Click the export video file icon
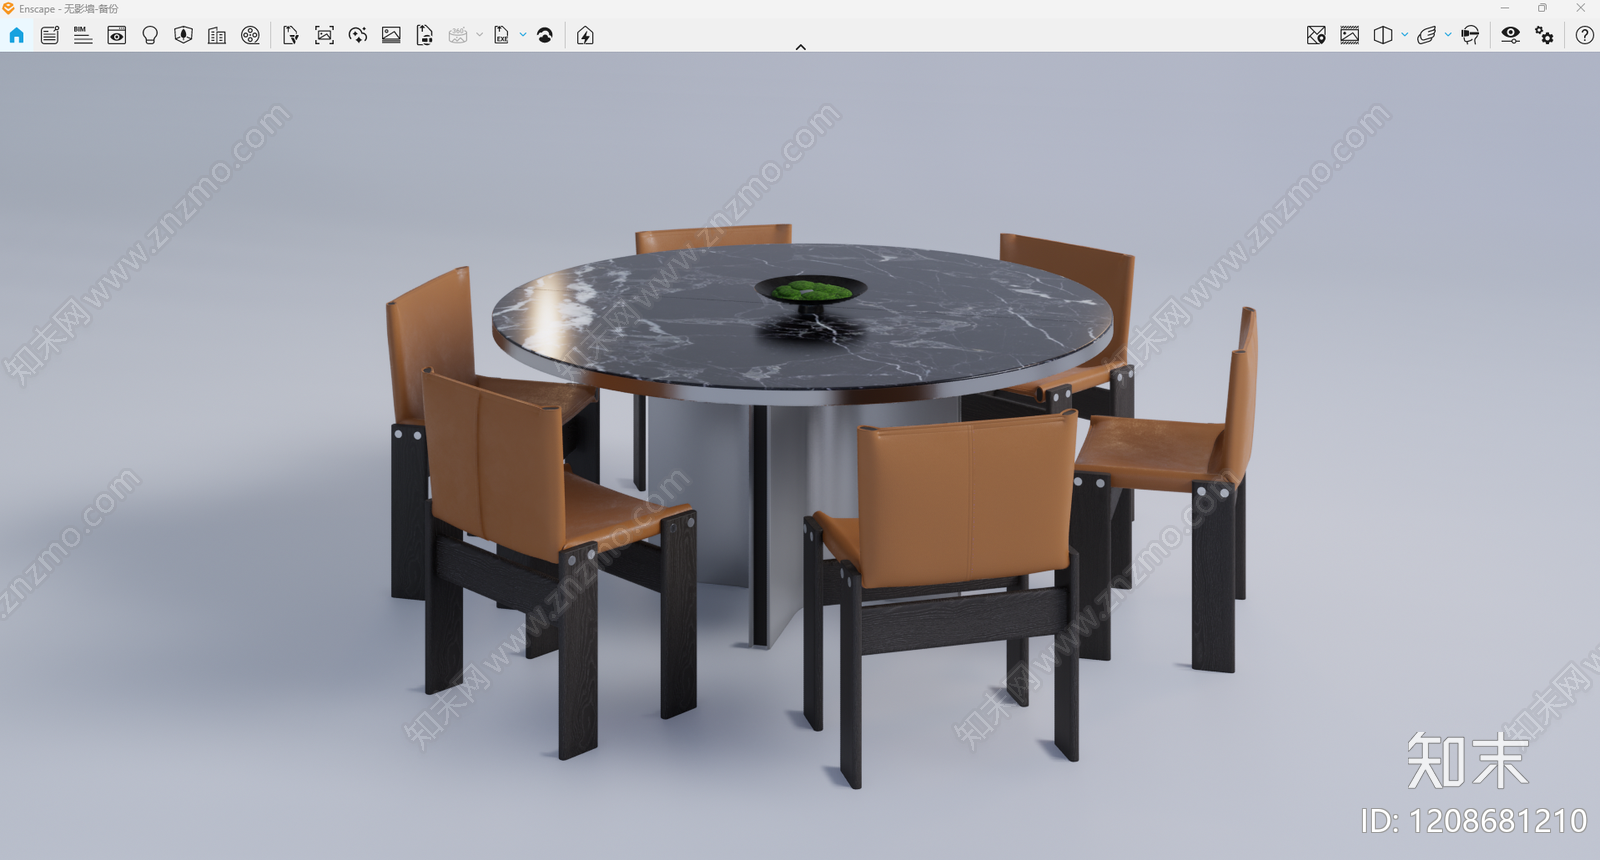This screenshot has height=860, width=1600. coord(425,35)
